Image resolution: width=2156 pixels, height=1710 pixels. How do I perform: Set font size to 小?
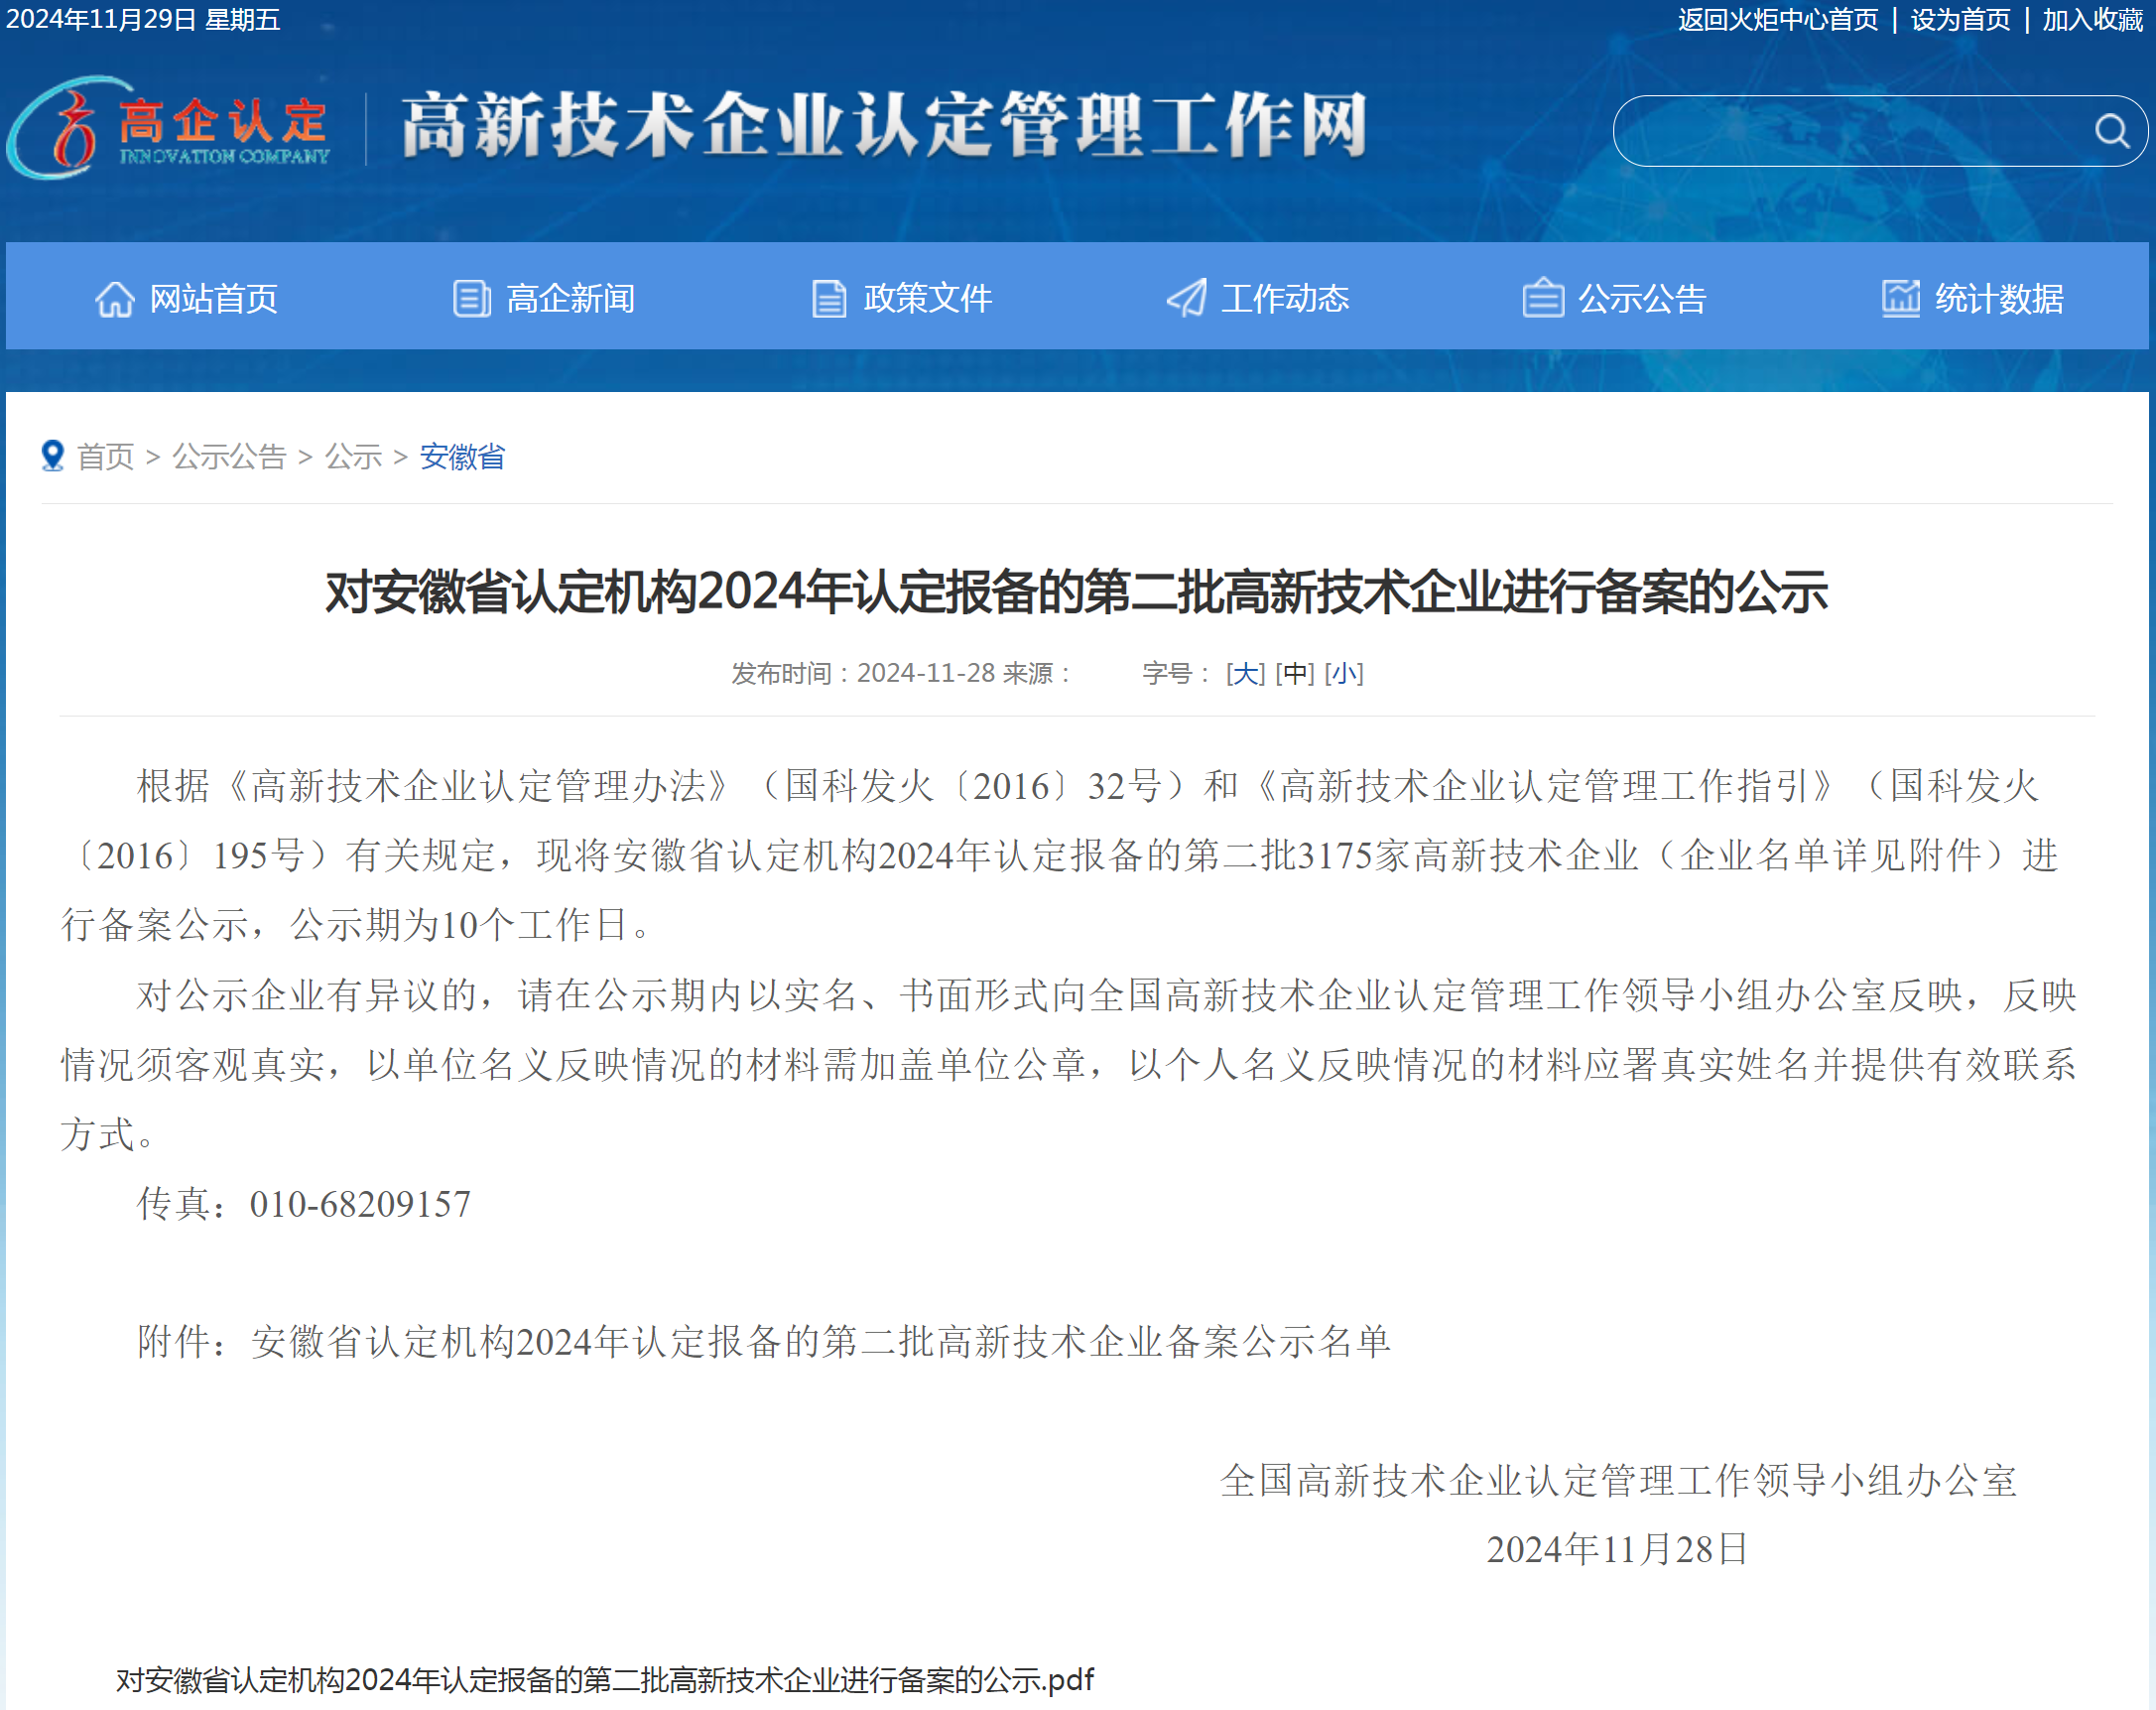point(1344,674)
